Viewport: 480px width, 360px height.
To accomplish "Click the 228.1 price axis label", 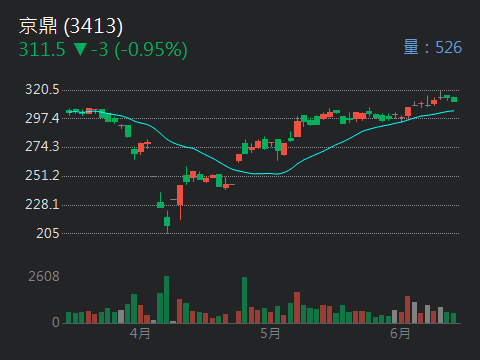I will point(42,204).
